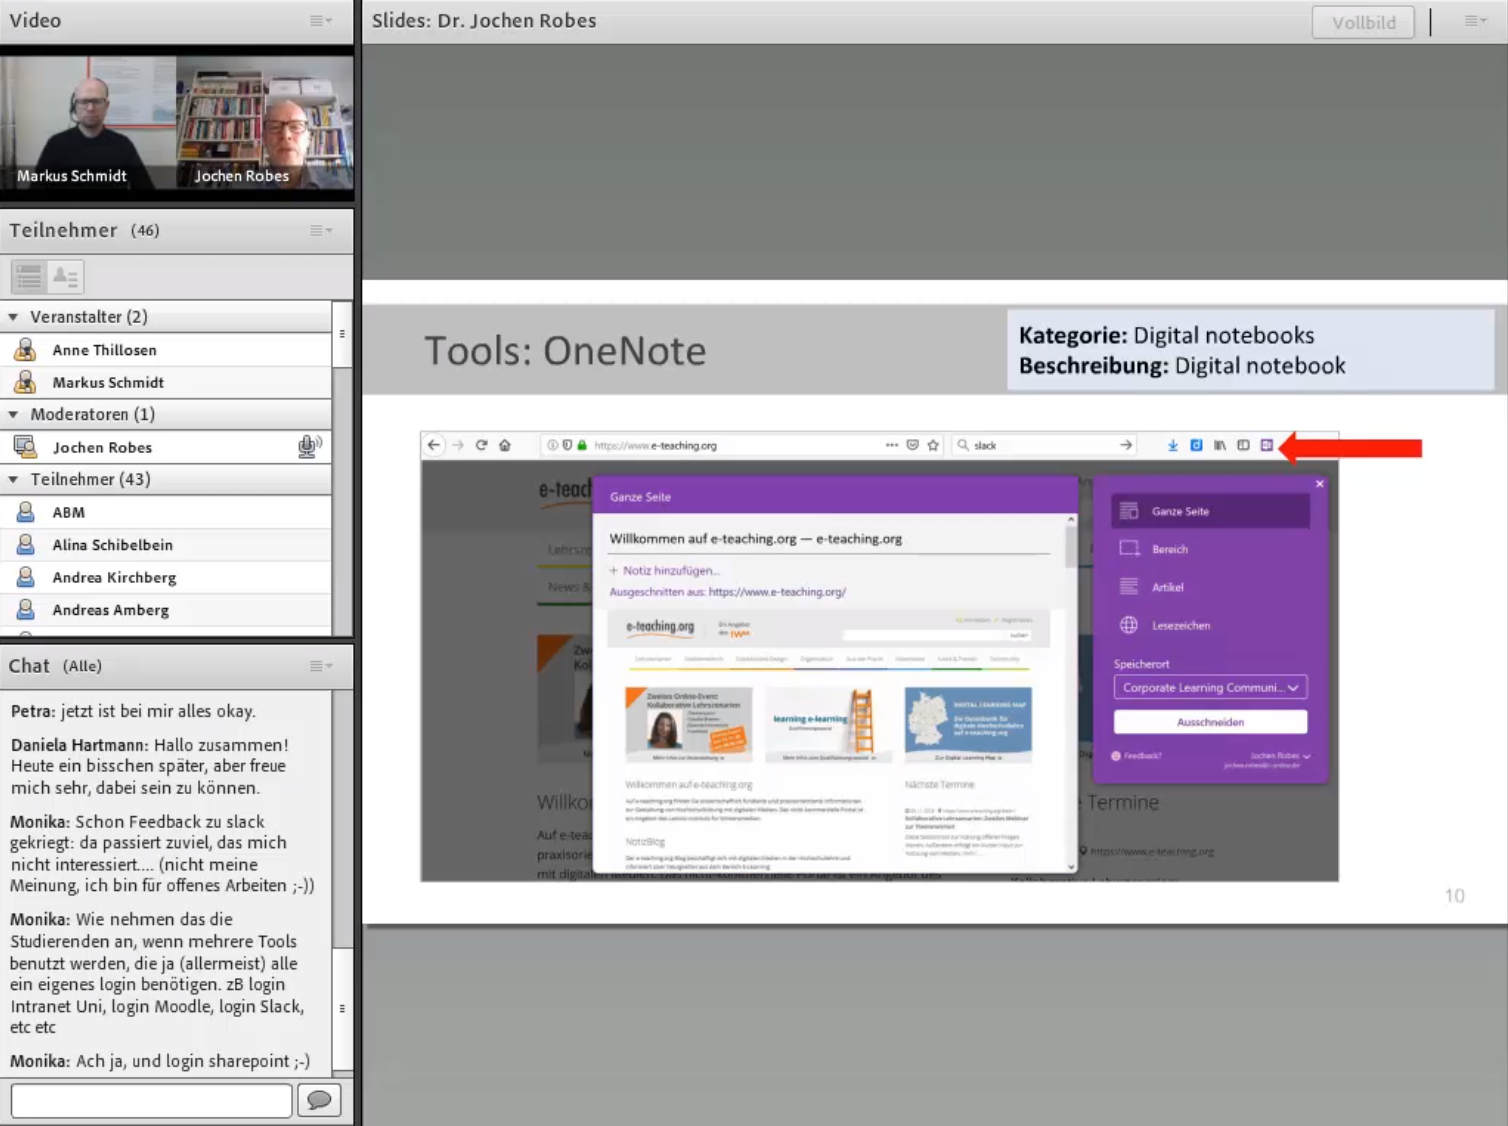Open the Video pod options menu
1508x1126 pixels.
(x=320, y=20)
